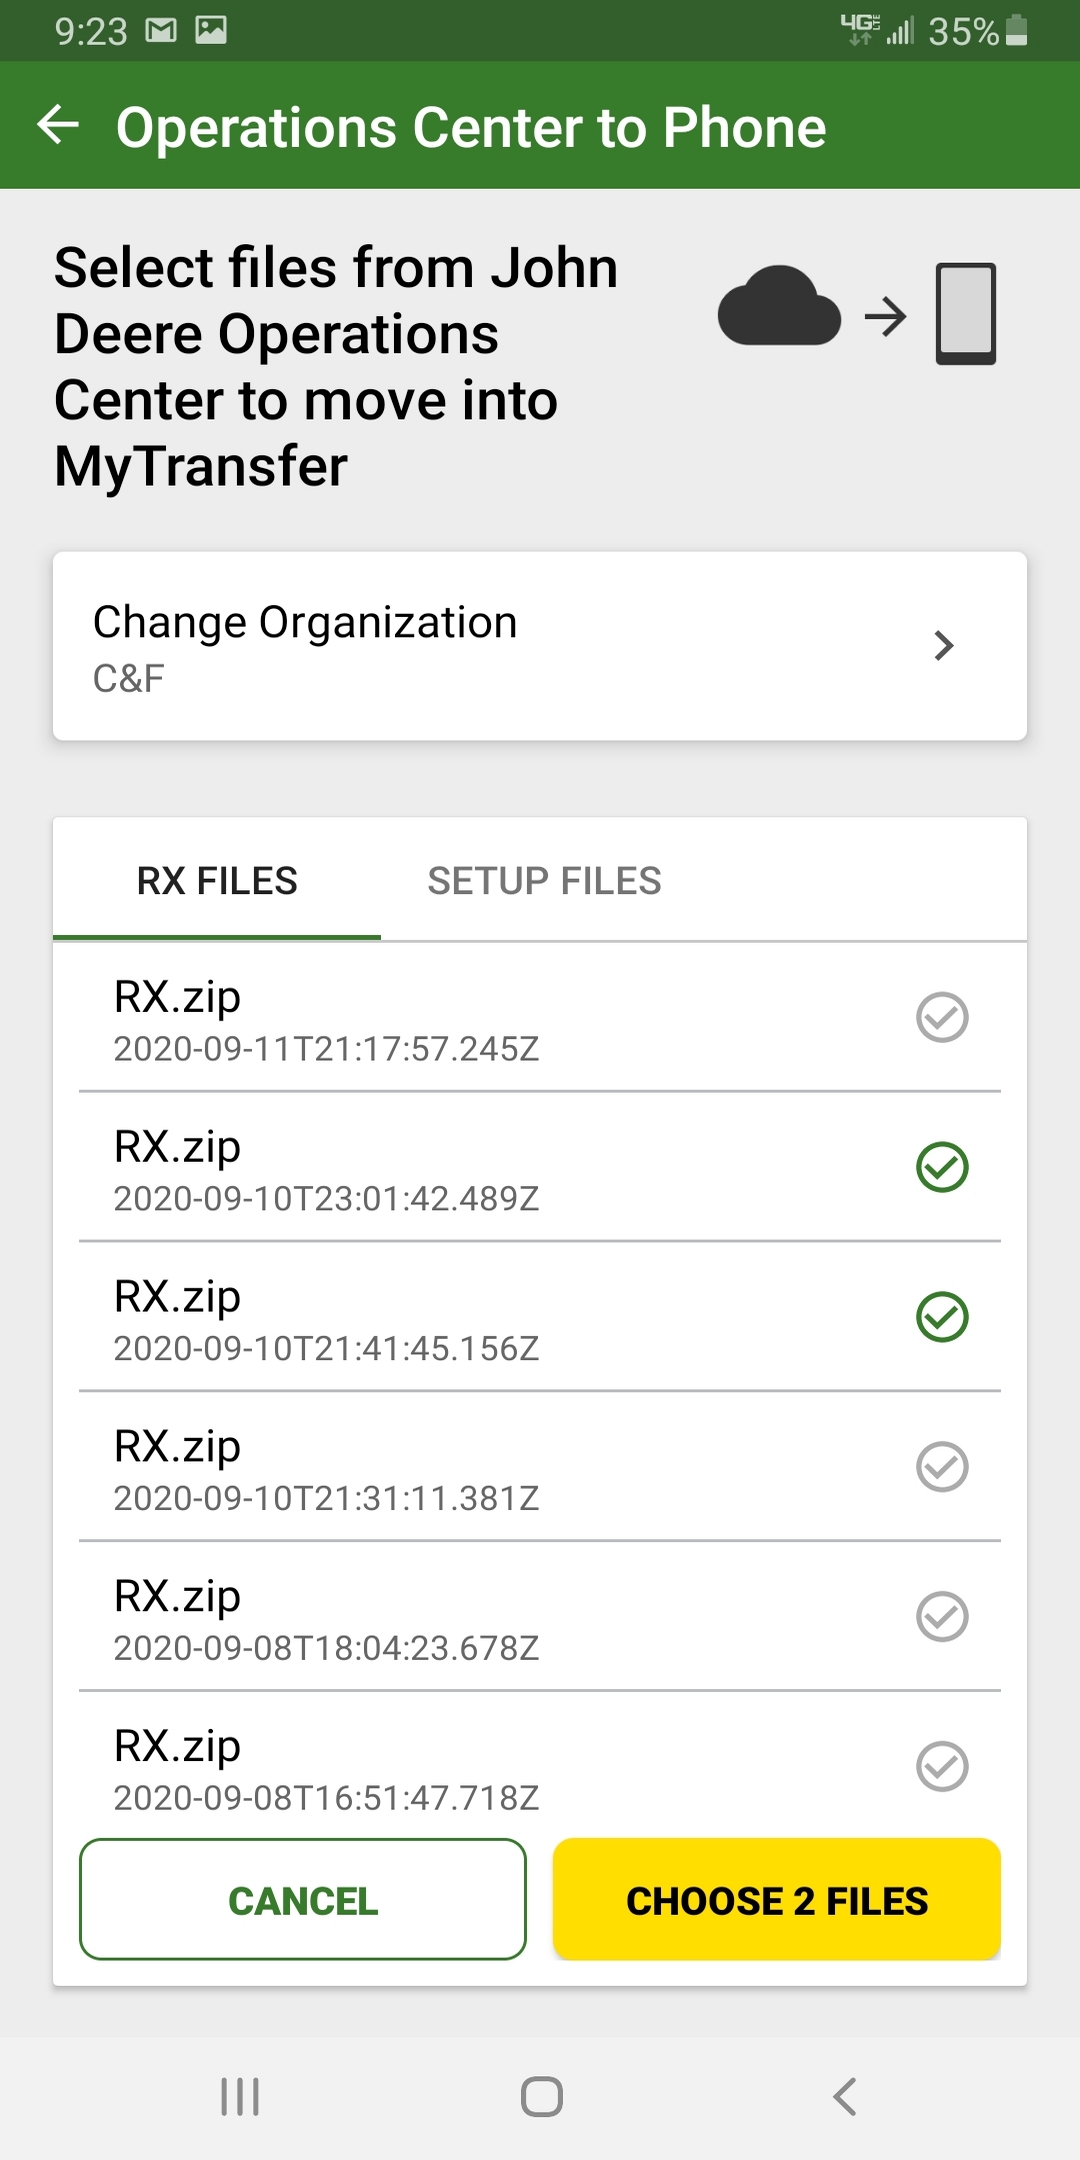1080x2160 pixels.
Task: Tap the Android recent apps button
Action: (240, 2097)
